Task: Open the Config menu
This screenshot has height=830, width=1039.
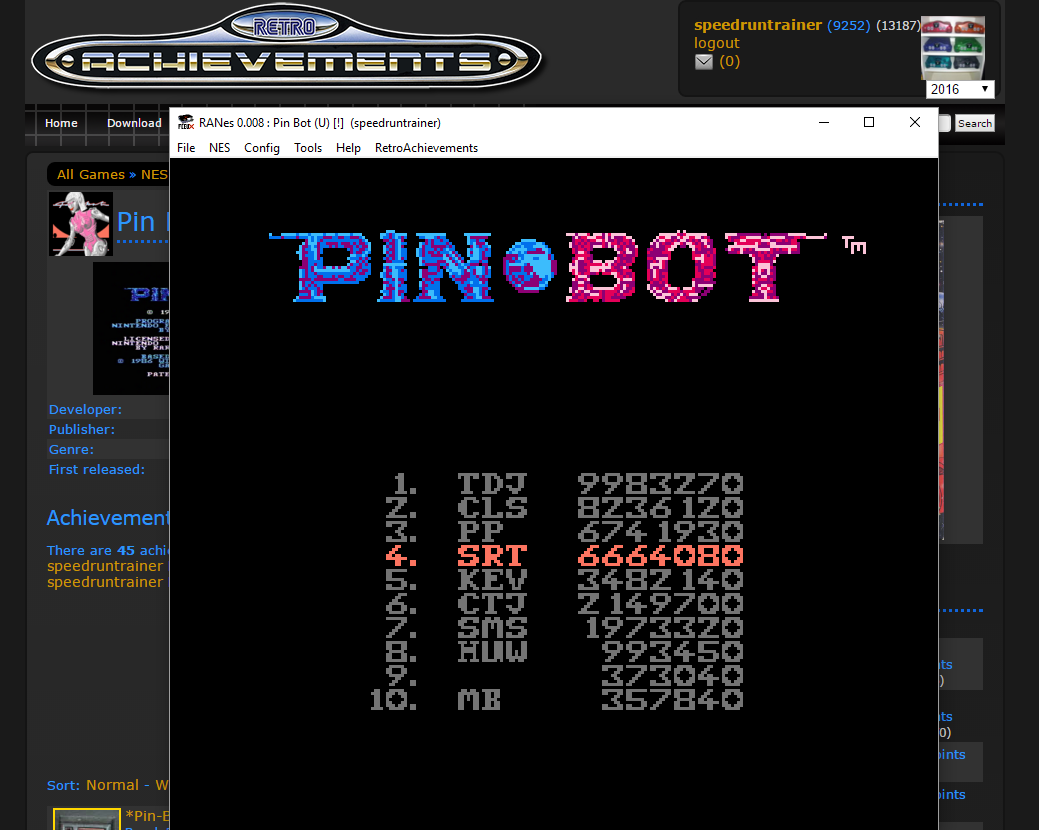Action: 262,148
